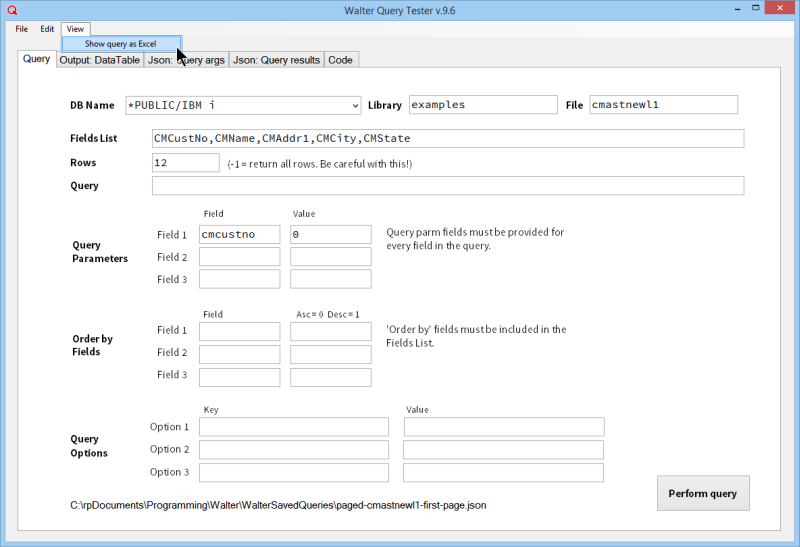Click Query Parameters Field 2 name box
This screenshot has height=547, width=800.
[239, 257]
